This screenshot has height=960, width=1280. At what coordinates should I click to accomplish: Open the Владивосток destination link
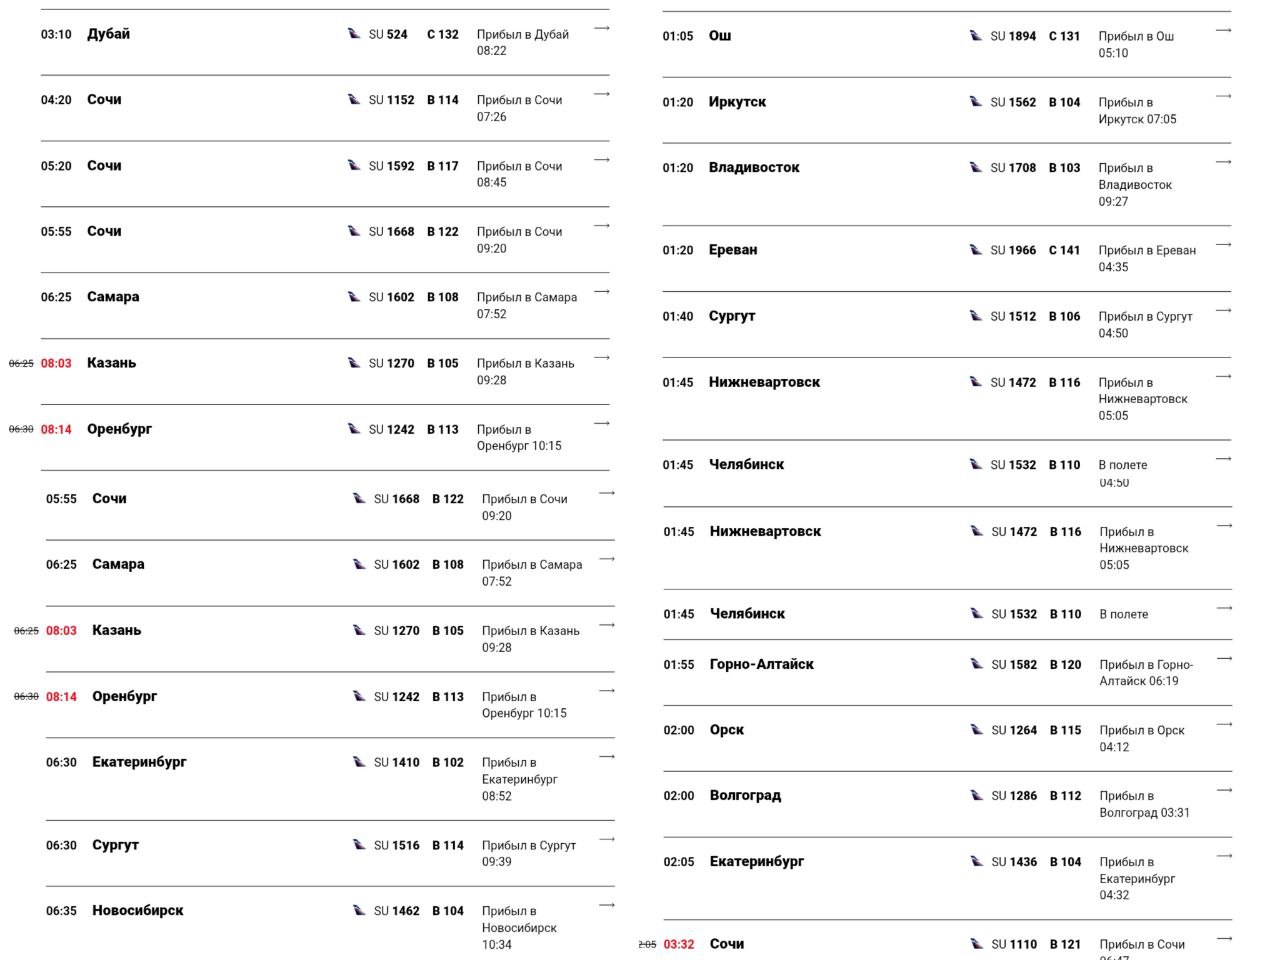pyautogui.click(x=754, y=168)
